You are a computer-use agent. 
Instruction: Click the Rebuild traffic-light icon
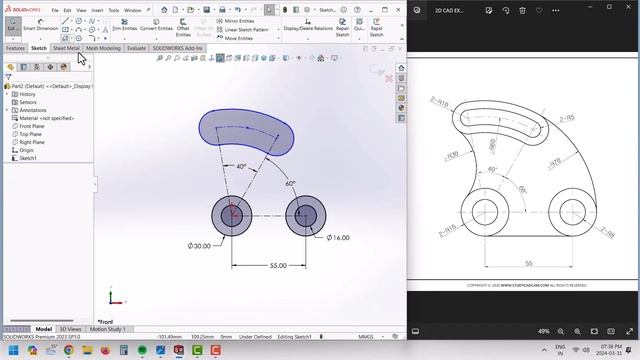(285, 10)
